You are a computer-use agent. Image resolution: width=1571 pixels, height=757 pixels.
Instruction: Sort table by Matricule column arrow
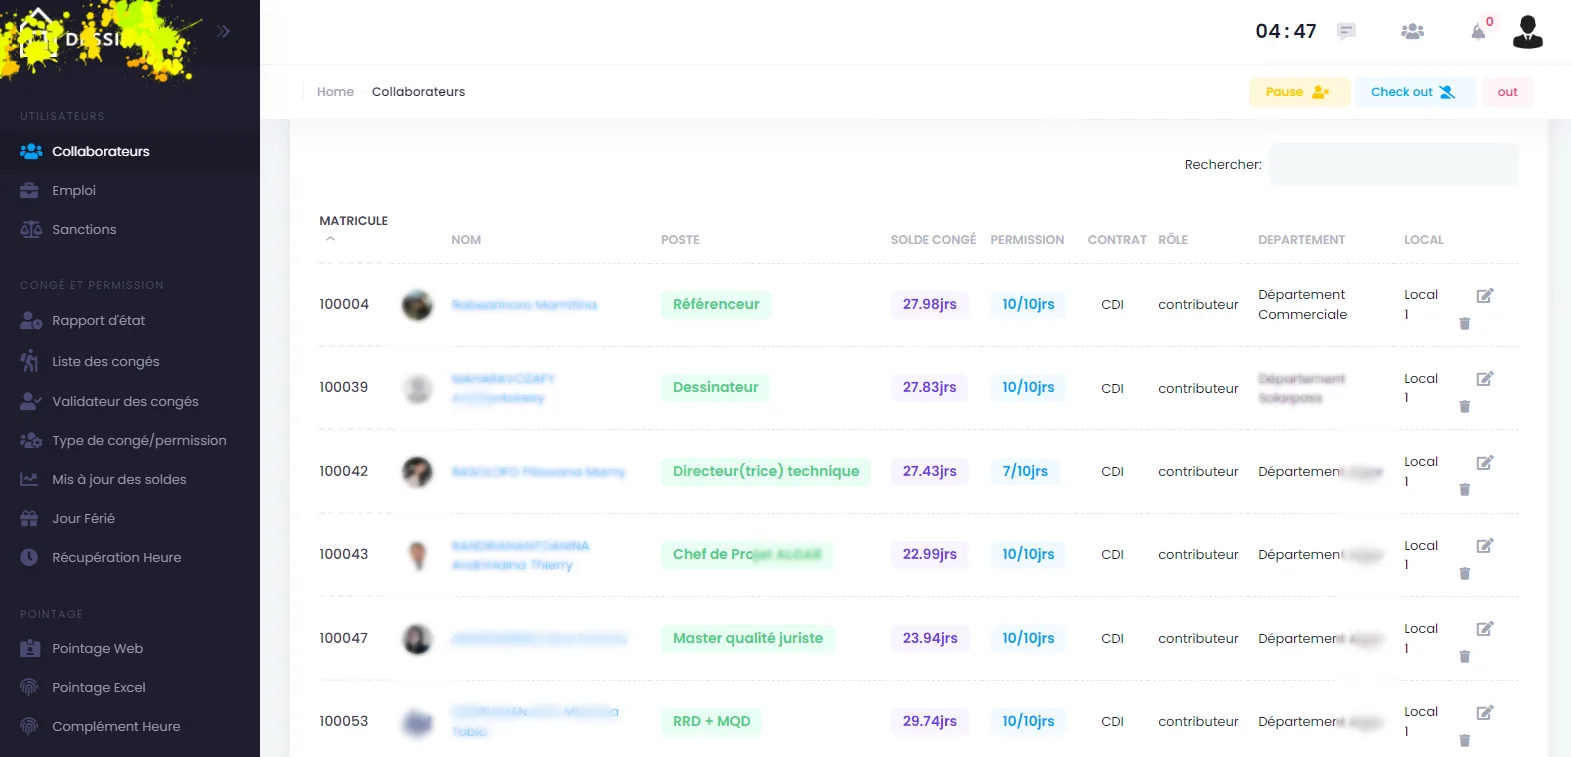330,239
